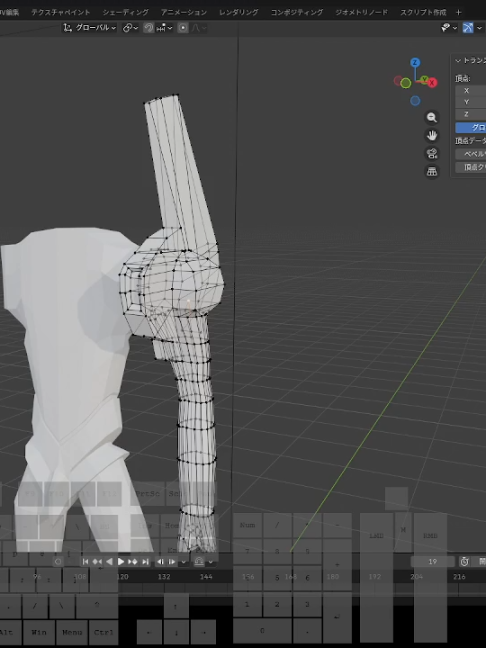The width and height of the screenshot is (486, 648).
Task: Toggle the snap magnet button
Action: [x=148, y=28]
